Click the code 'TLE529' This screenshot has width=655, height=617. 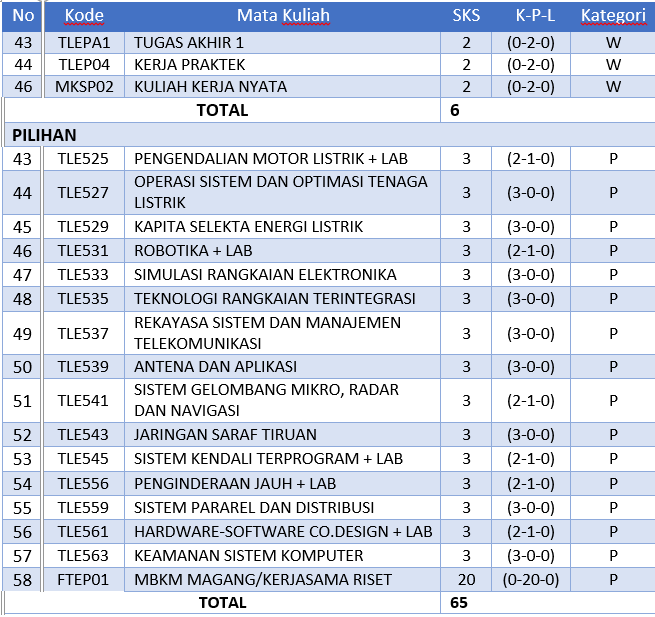(x=83, y=227)
